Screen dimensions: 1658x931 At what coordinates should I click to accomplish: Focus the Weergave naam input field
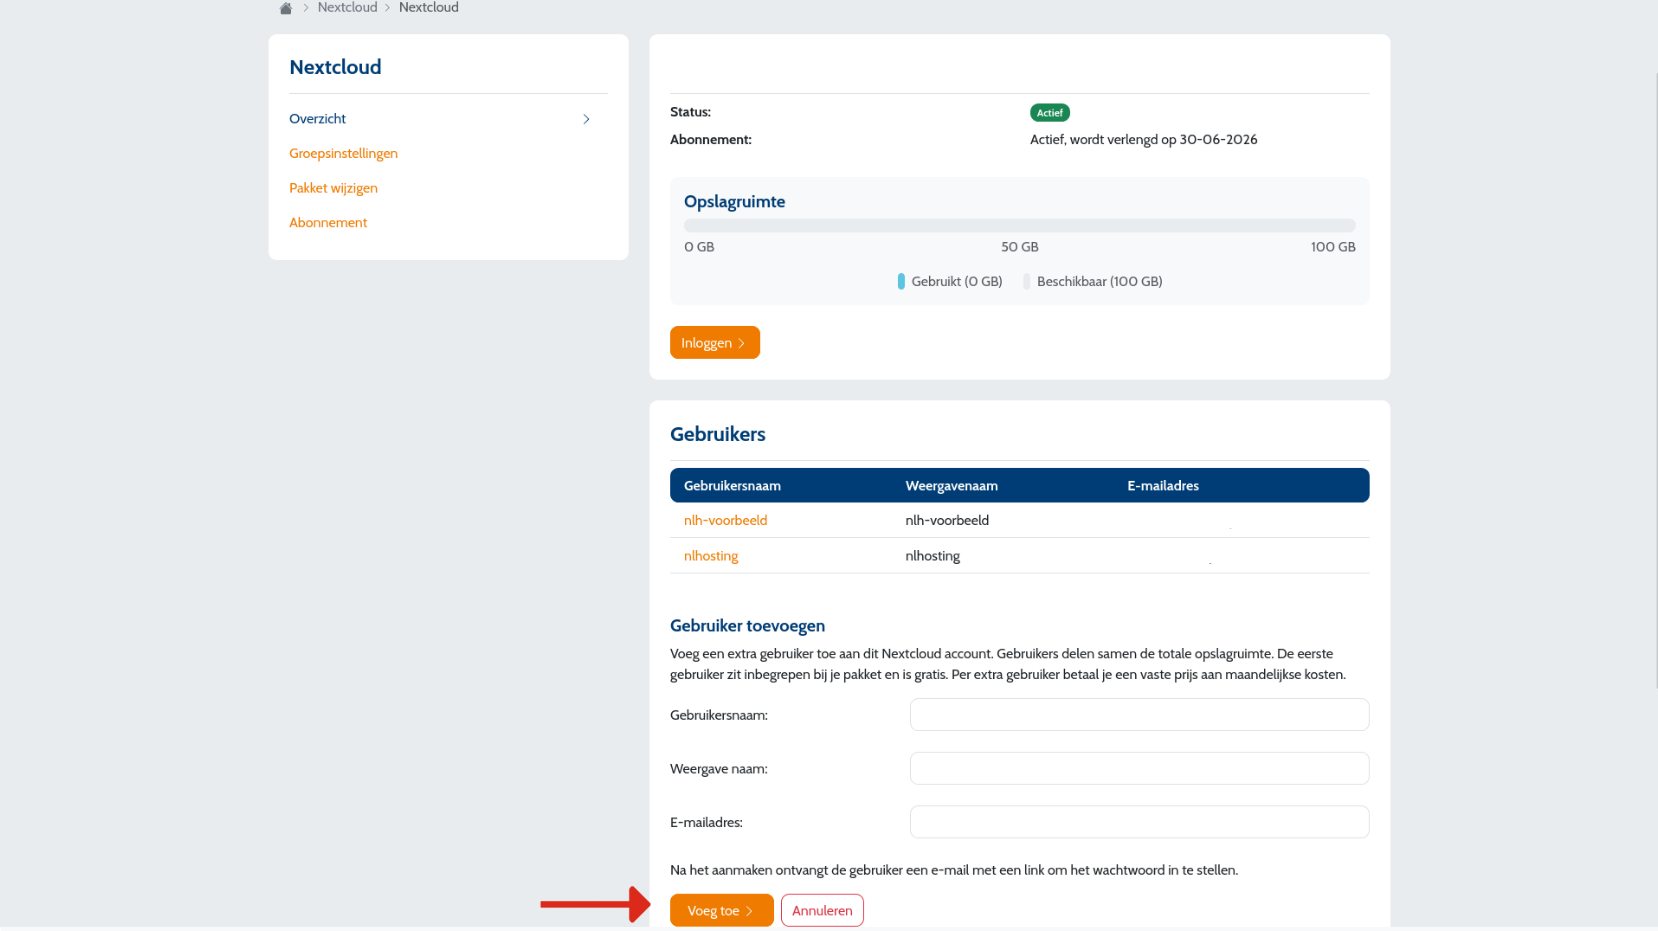tap(1139, 769)
